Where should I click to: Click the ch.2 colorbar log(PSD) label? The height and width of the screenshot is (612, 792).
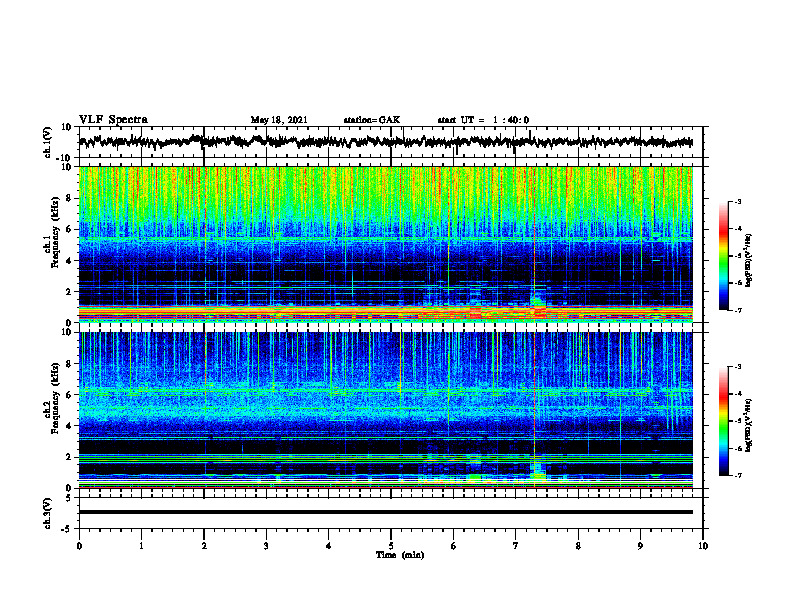[x=748, y=425]
